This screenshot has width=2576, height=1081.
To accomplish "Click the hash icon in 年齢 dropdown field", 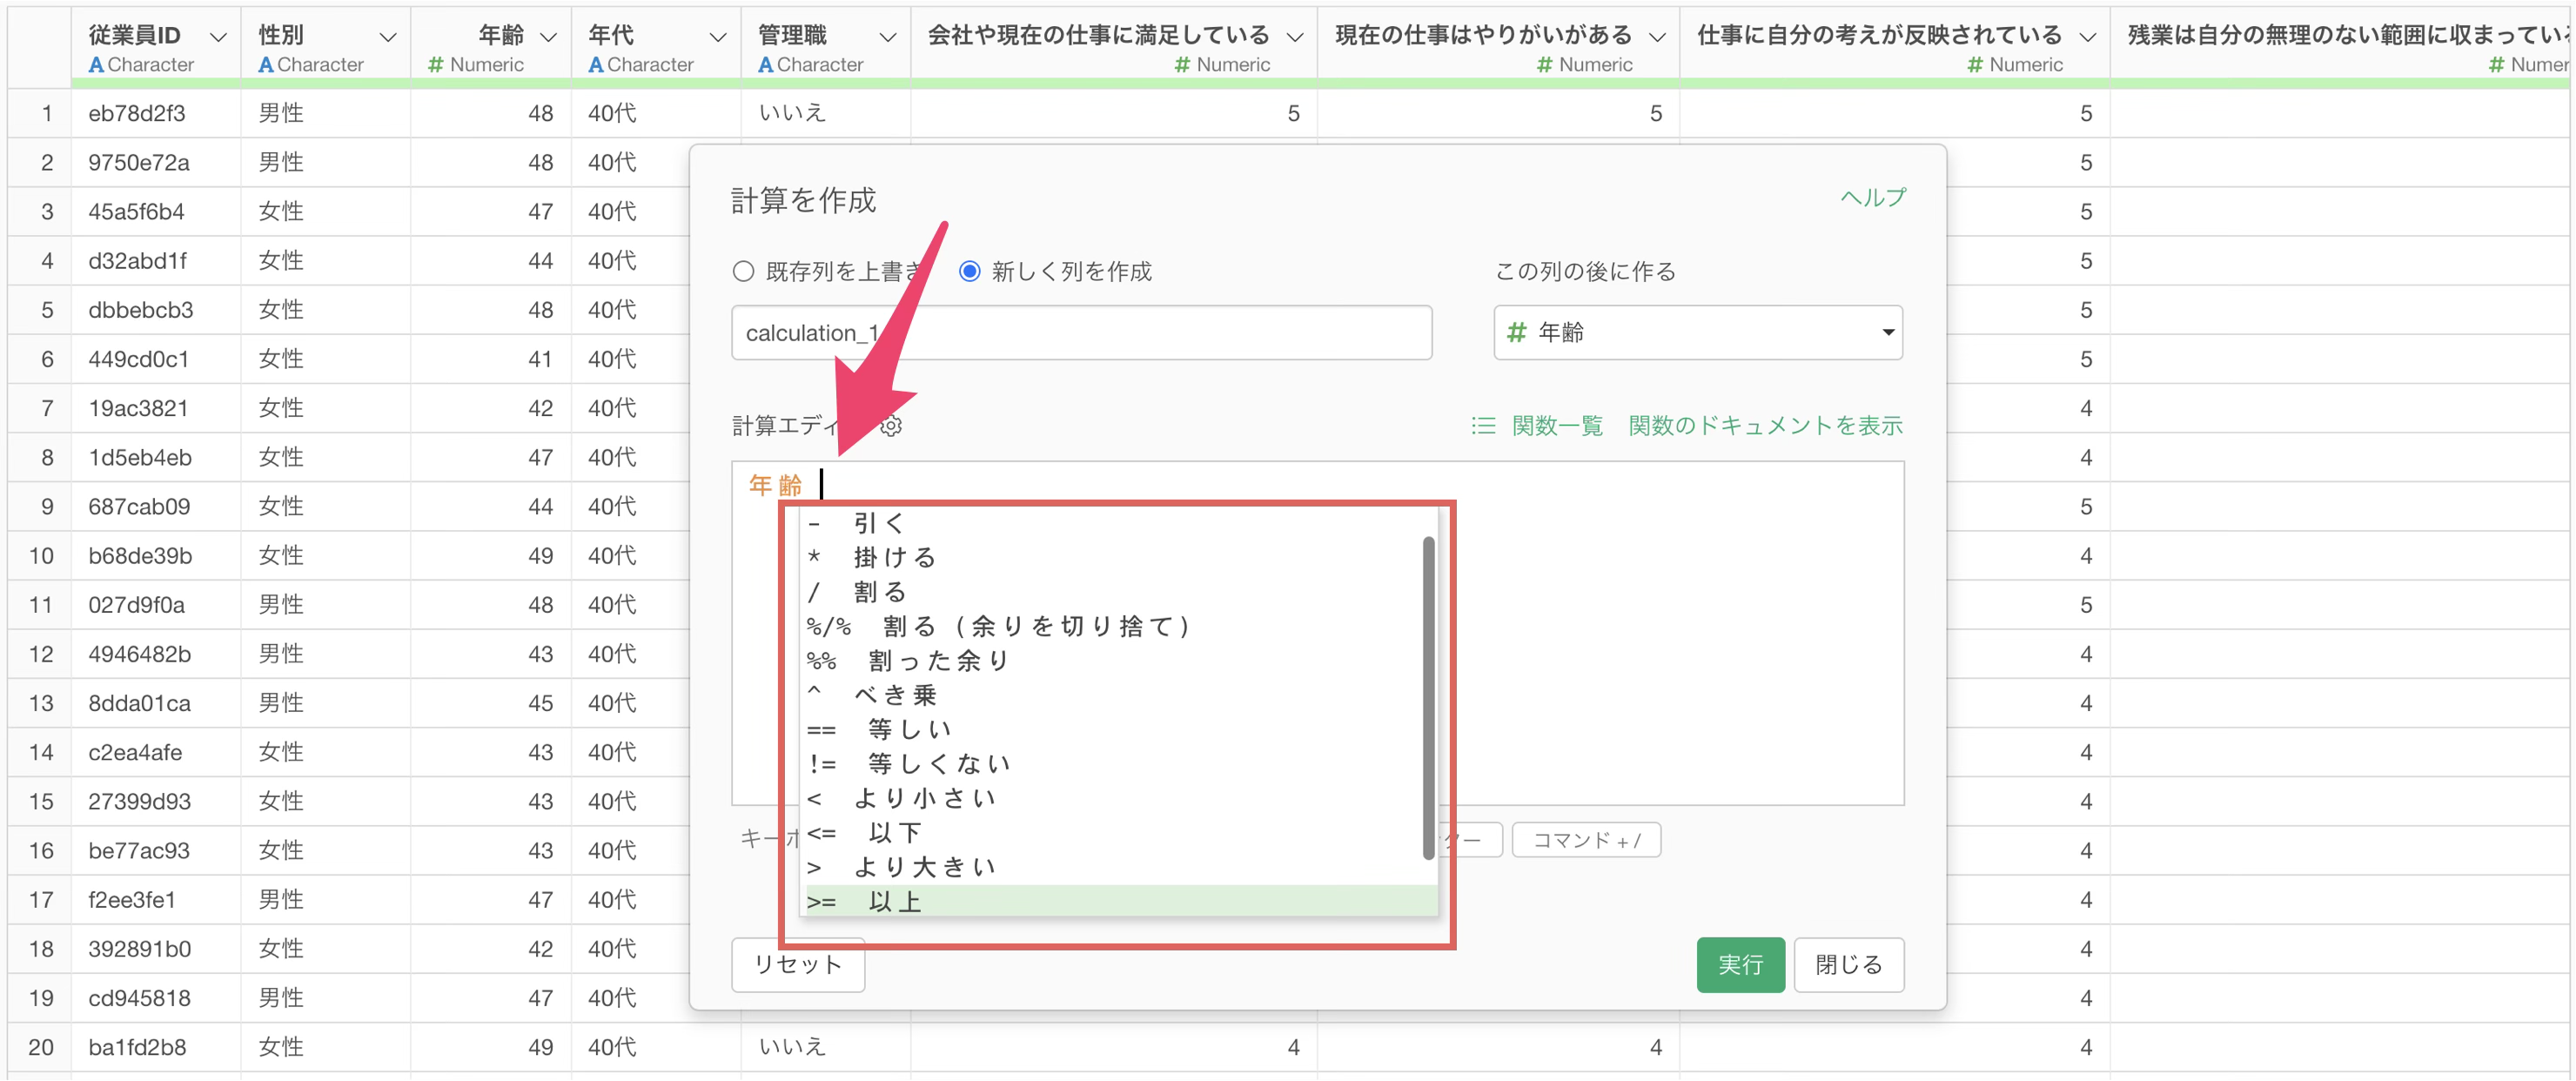I will 1516,332.
